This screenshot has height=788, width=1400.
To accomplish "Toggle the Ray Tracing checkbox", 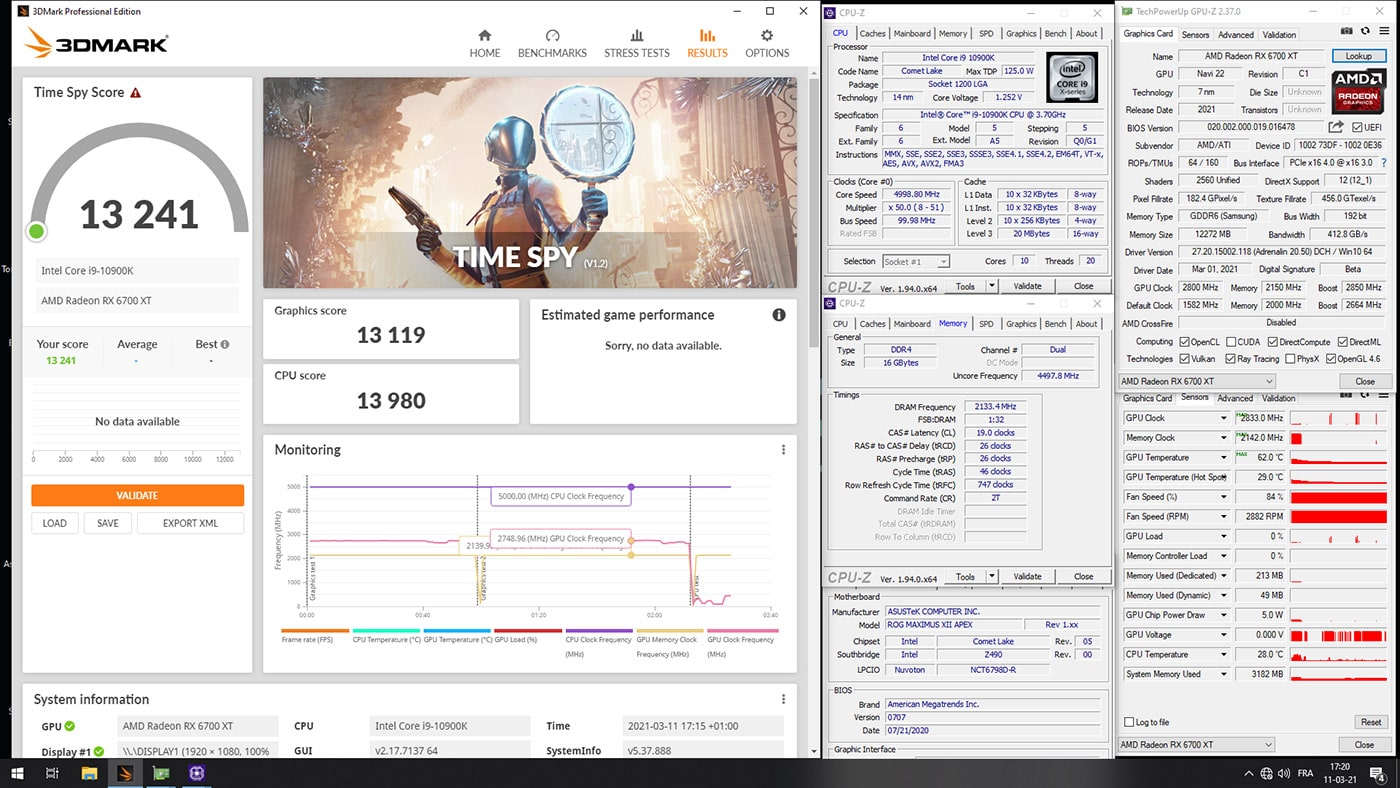I will [x=1231, y=358].
